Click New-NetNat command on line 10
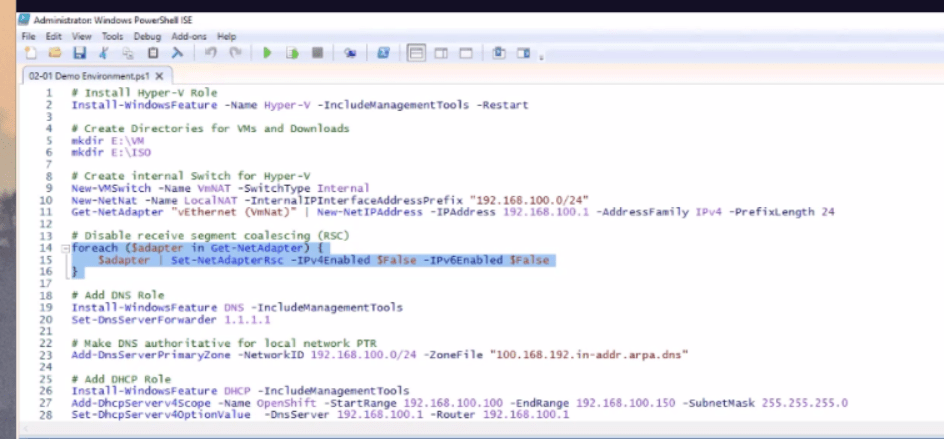This screenshot has height=439, width=944. pyautogui.click(x=104, y=200)
